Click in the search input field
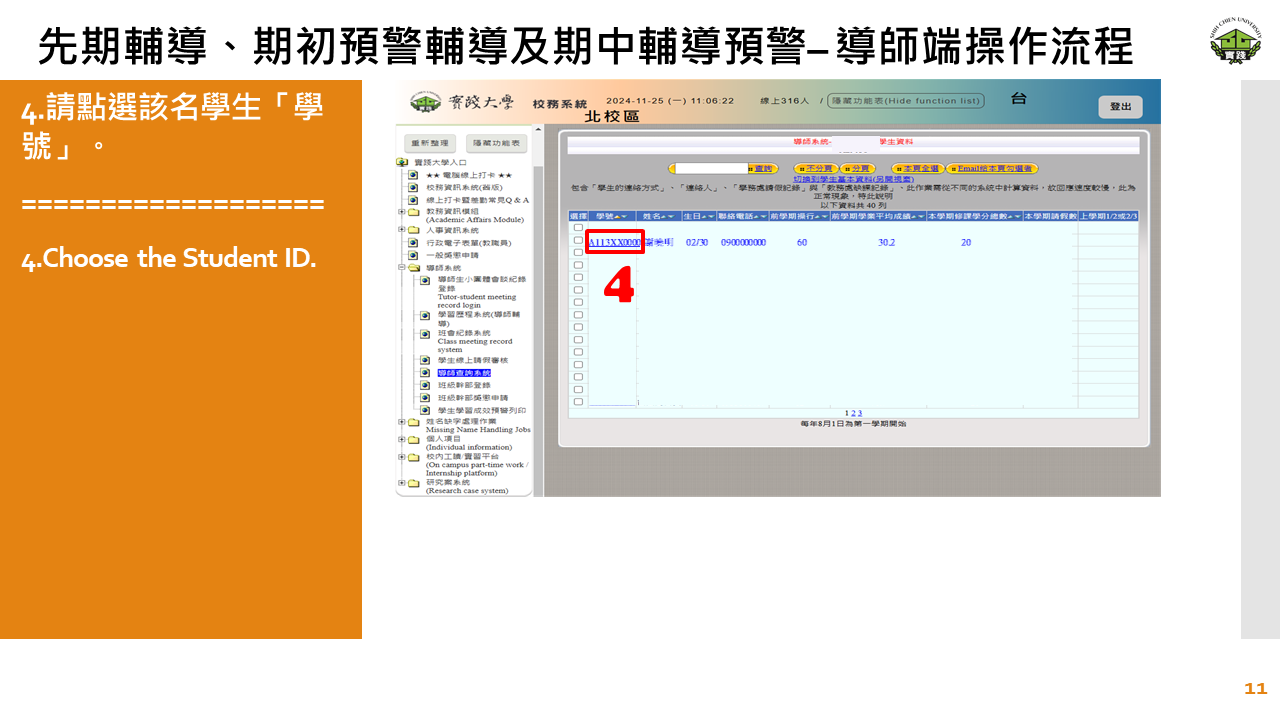1280x720 pixels. pos(712,169)
